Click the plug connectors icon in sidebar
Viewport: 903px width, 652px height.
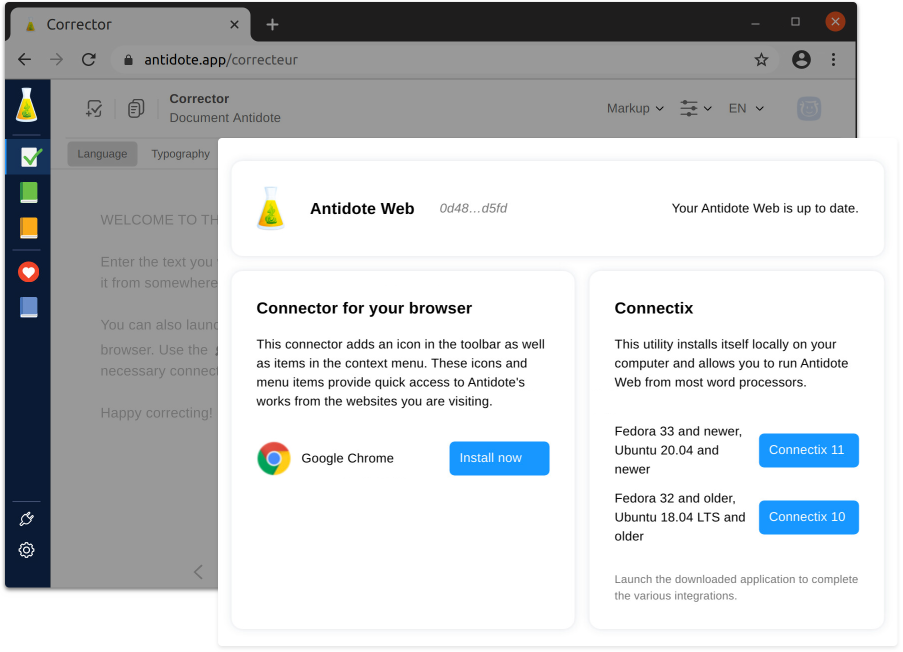tap(27, 519)
